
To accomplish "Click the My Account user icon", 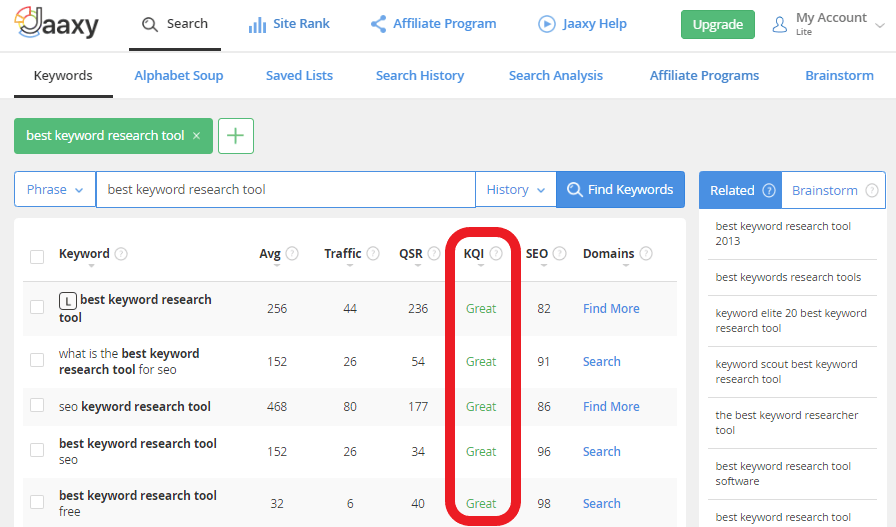I will pos(779,25).
